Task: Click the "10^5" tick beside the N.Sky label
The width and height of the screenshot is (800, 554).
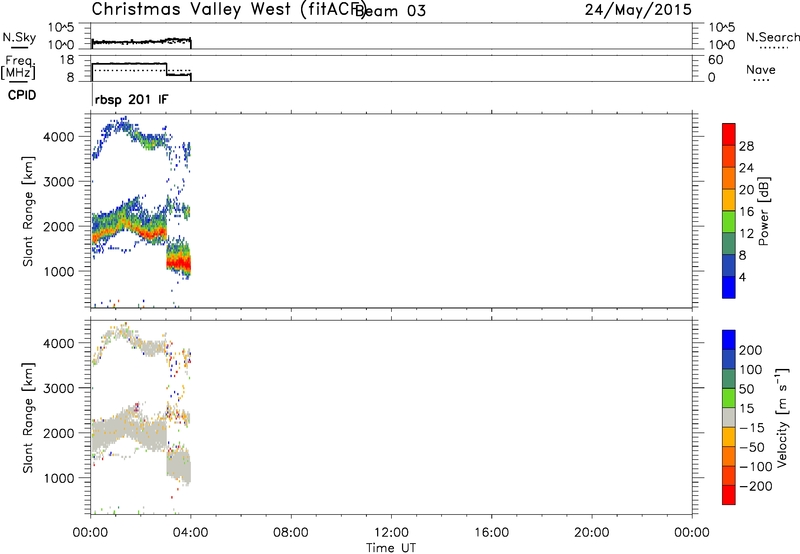Action: point(61,27)
